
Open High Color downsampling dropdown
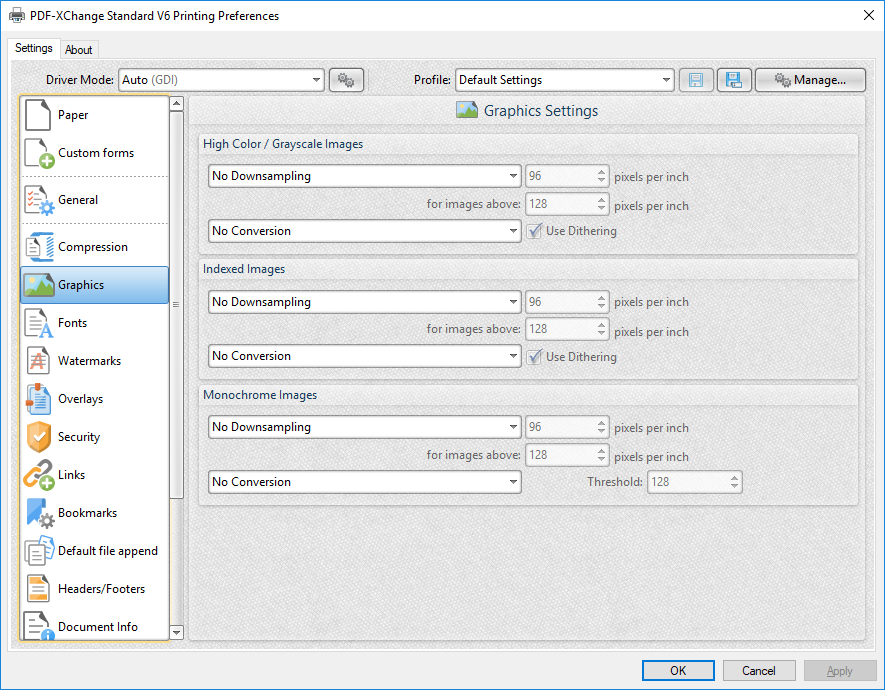[x=365, y=176]
